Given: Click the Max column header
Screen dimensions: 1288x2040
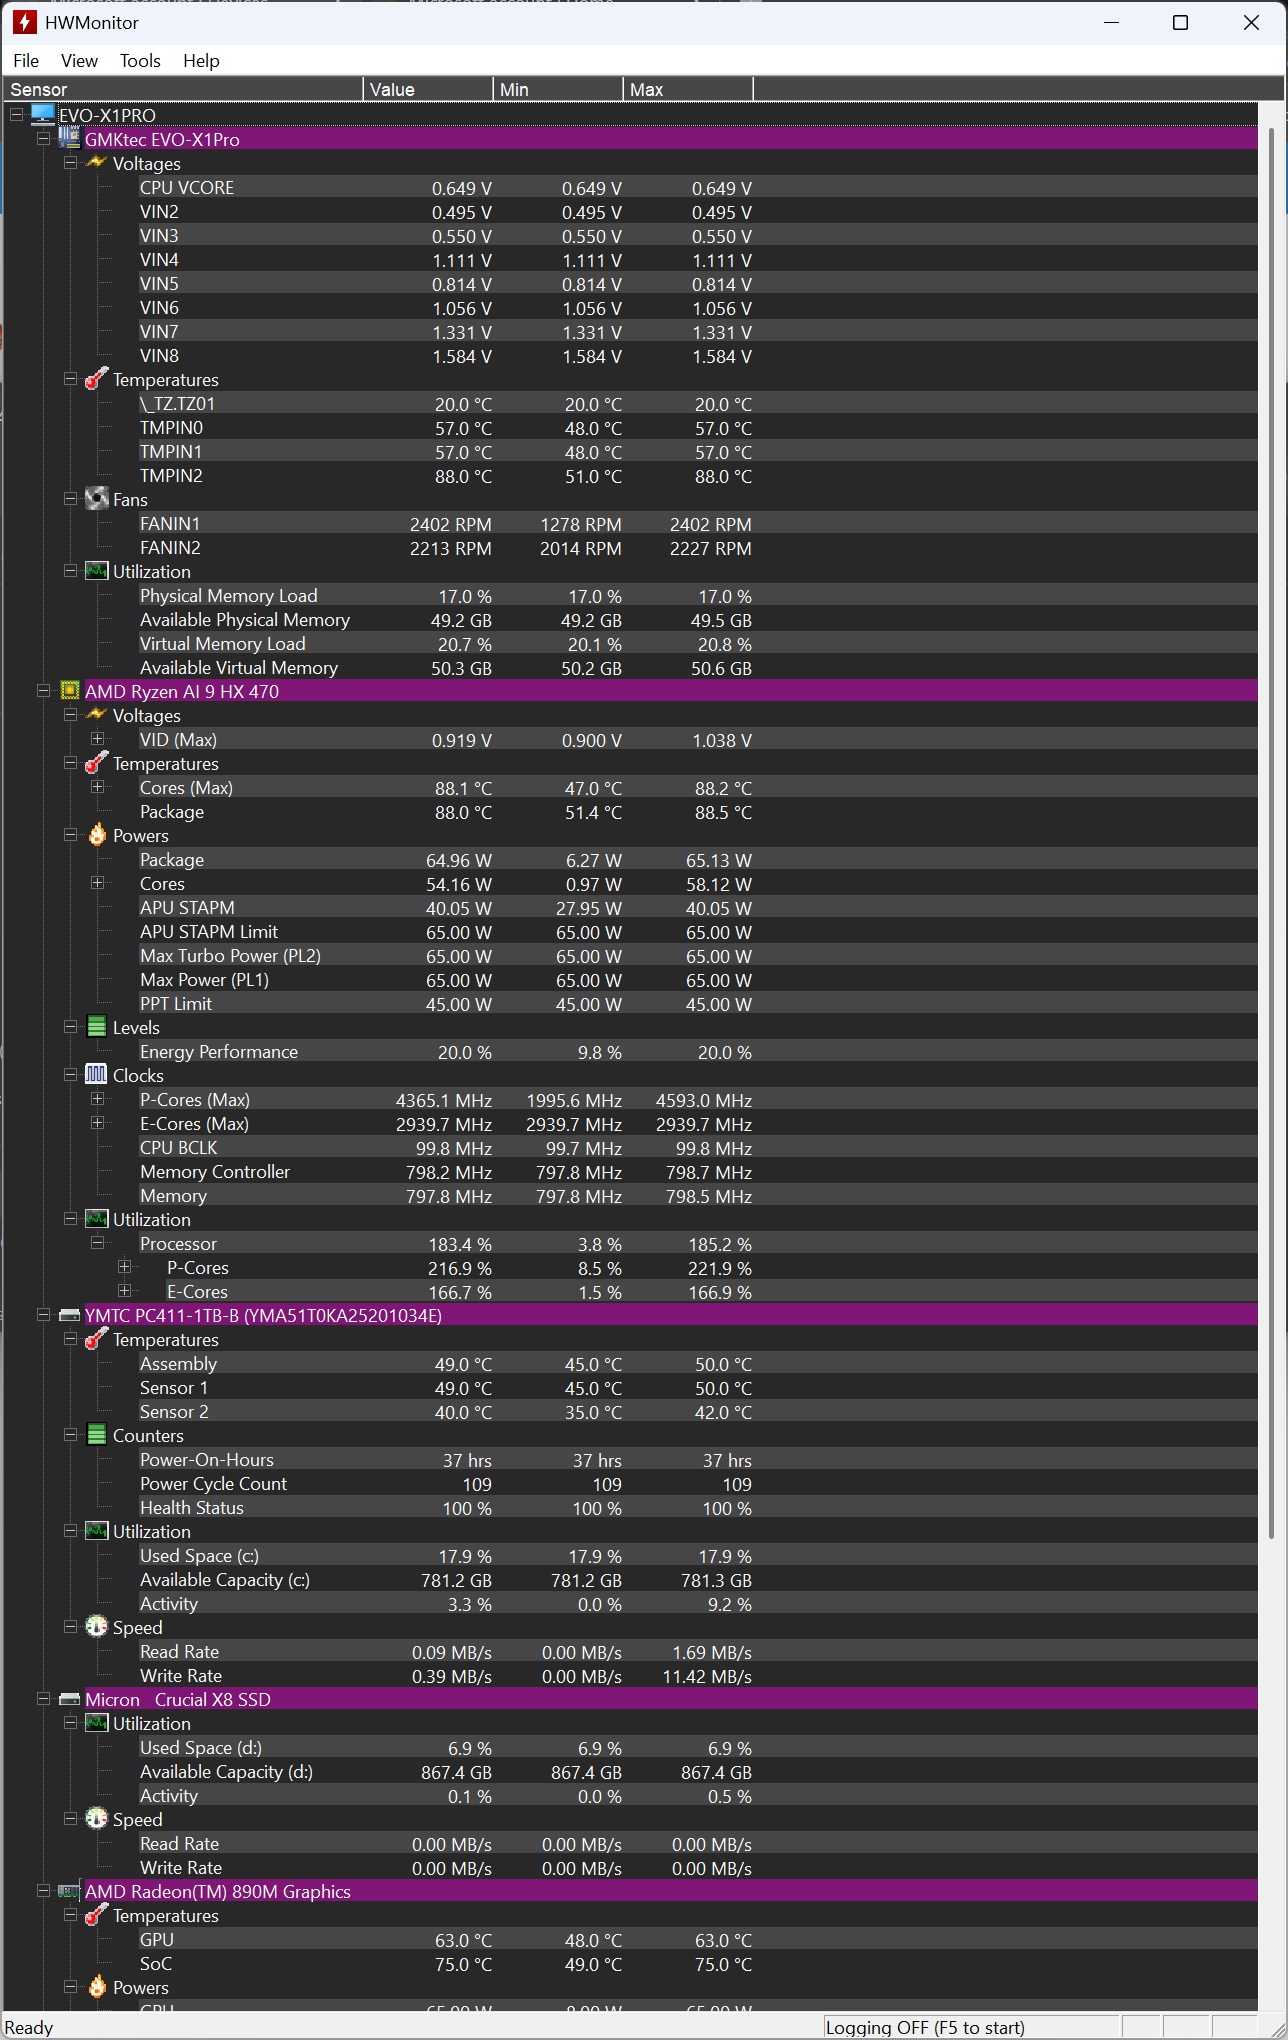Looking at the screenshot, I should pos(688,89).
